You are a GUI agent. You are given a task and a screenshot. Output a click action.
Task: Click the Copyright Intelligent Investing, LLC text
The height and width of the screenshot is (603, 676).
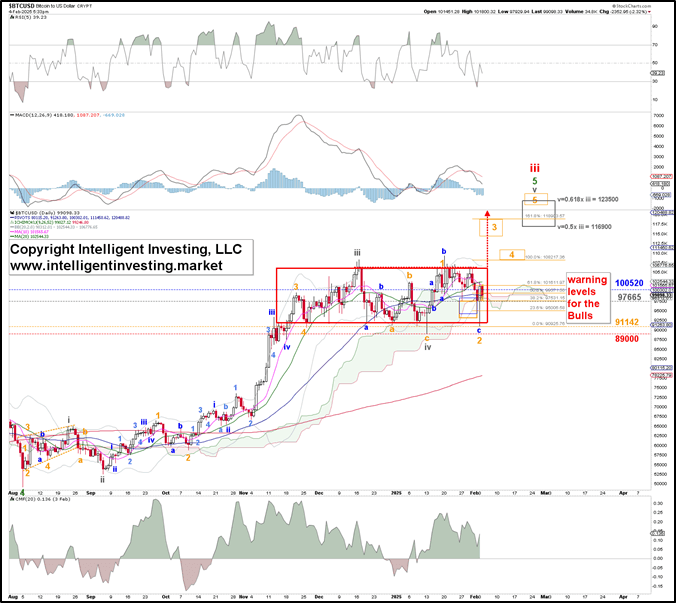tap(126, 249)
